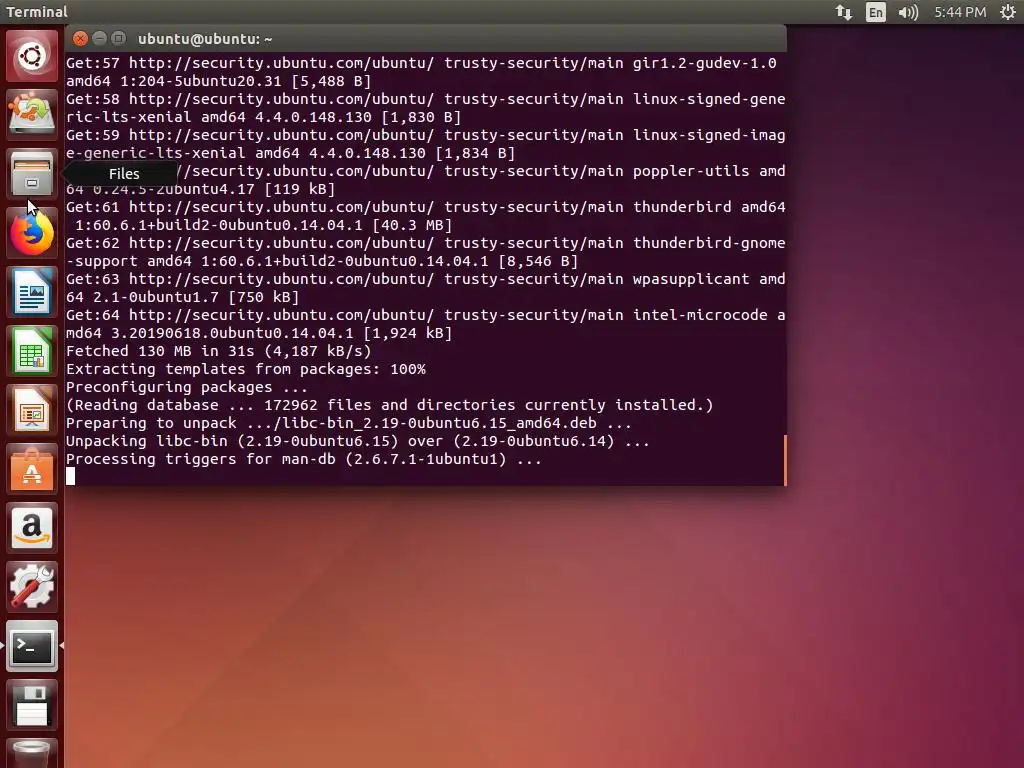
Task: Open LibreOffice Writer from the launcher
Action: click(x=32, y=291)
